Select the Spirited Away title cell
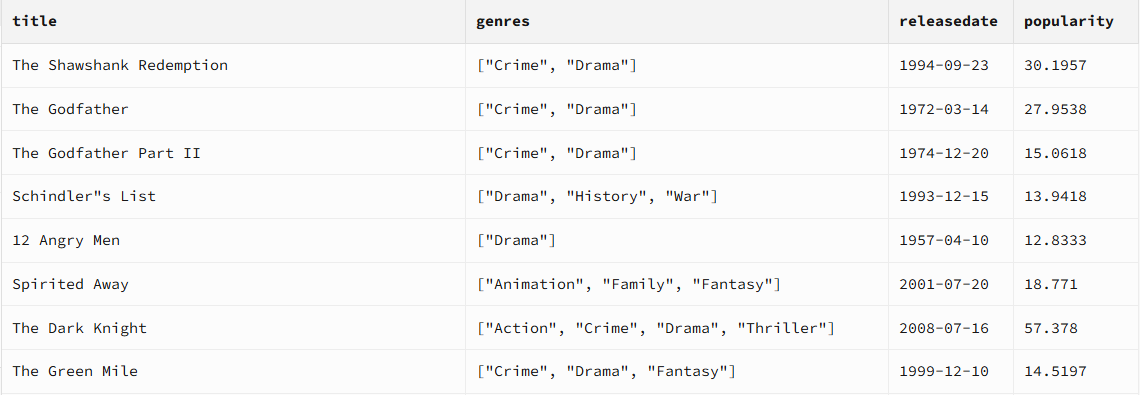This screenshot has height=395, width=1140. [233, 284]
